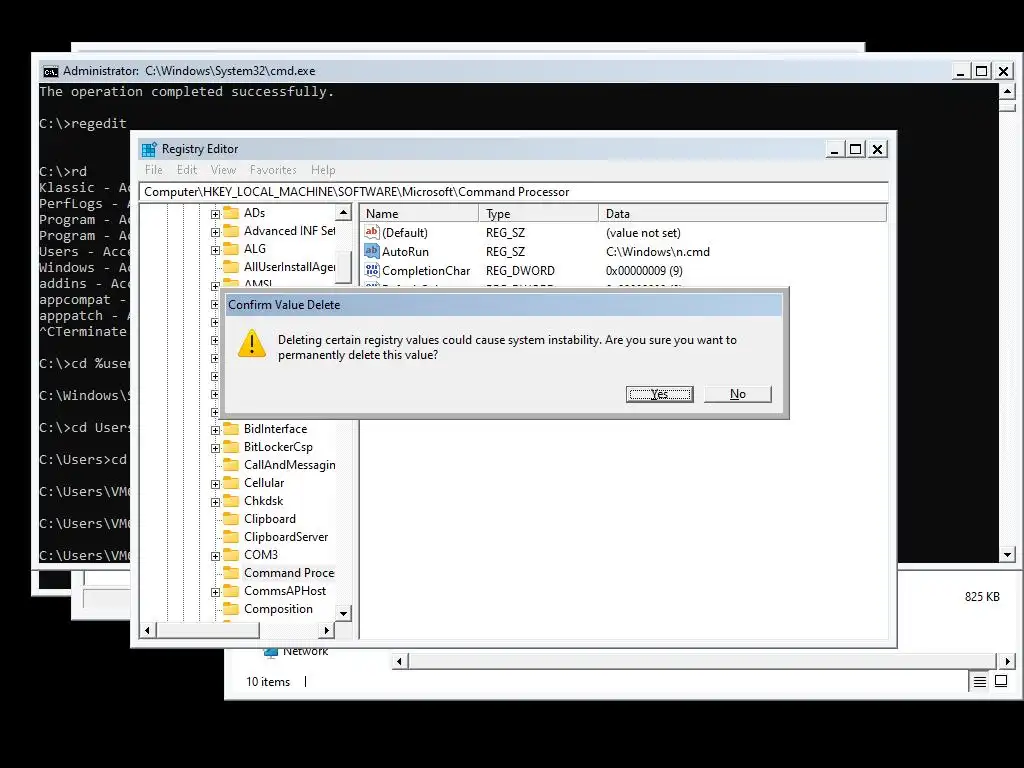Click Explorer horizontal scrollbar left arrow
This screenshot has height=768, width=1024.
coord(400,662)
